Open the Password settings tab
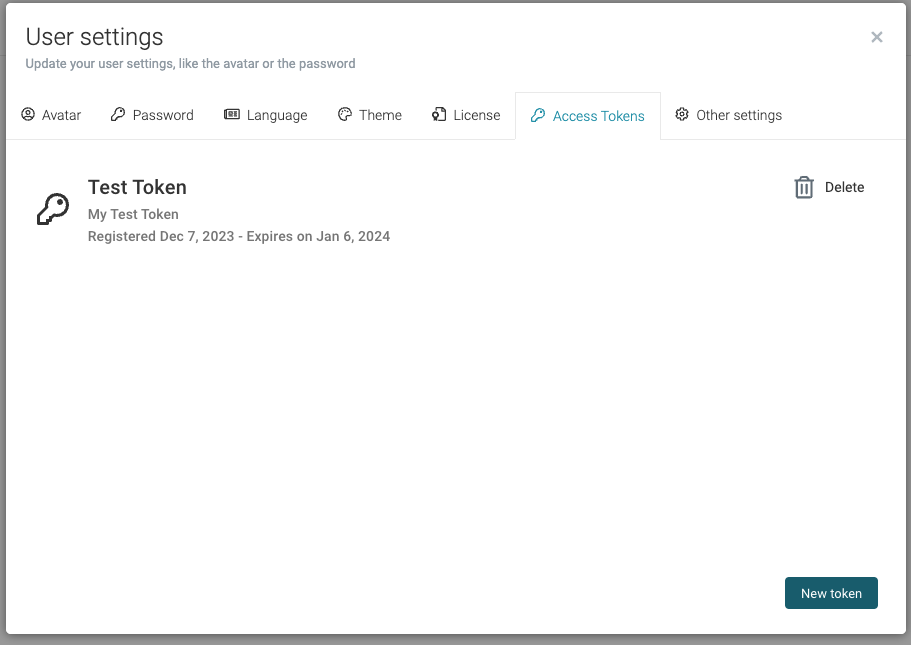911x645 pixels. coord(152,114)
